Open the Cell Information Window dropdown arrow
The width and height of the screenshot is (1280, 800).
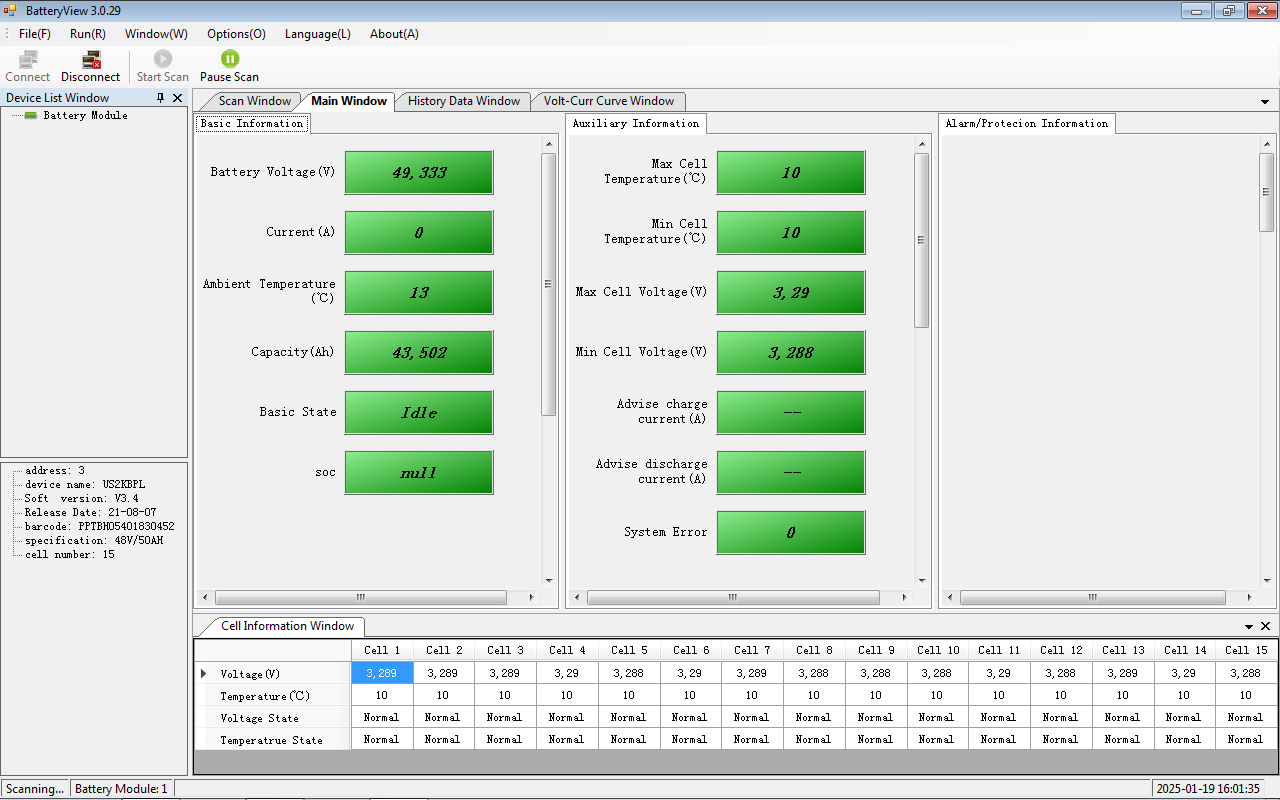pos(1249,627)
